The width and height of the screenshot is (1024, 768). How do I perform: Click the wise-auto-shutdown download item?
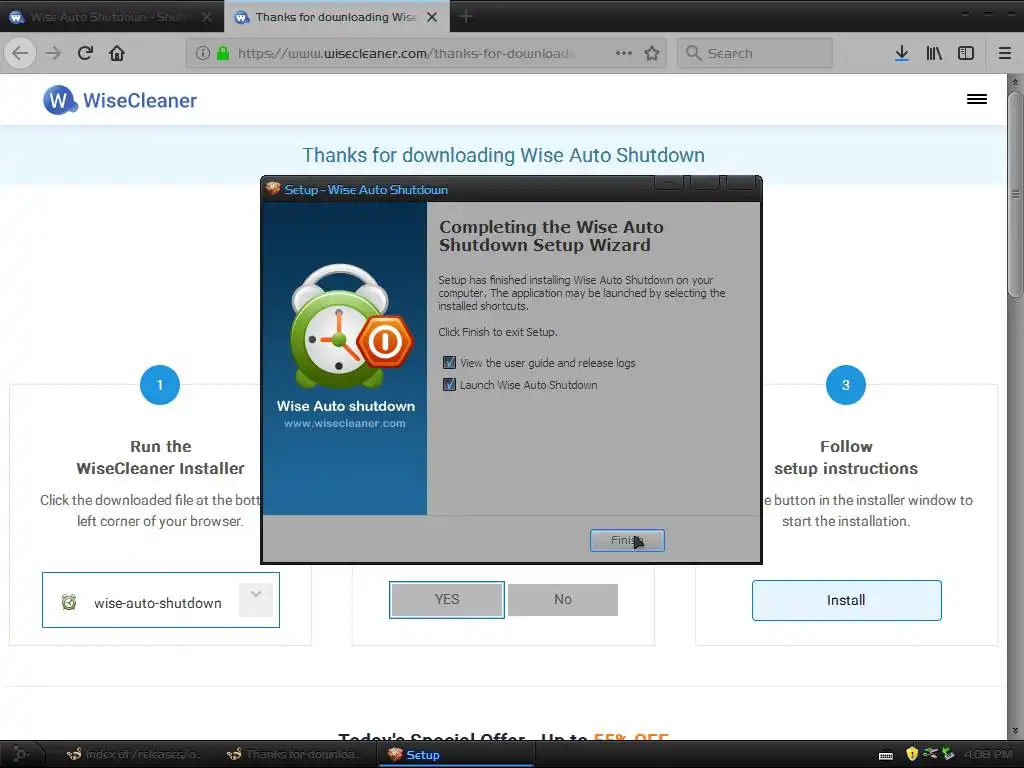click(161, 600)
